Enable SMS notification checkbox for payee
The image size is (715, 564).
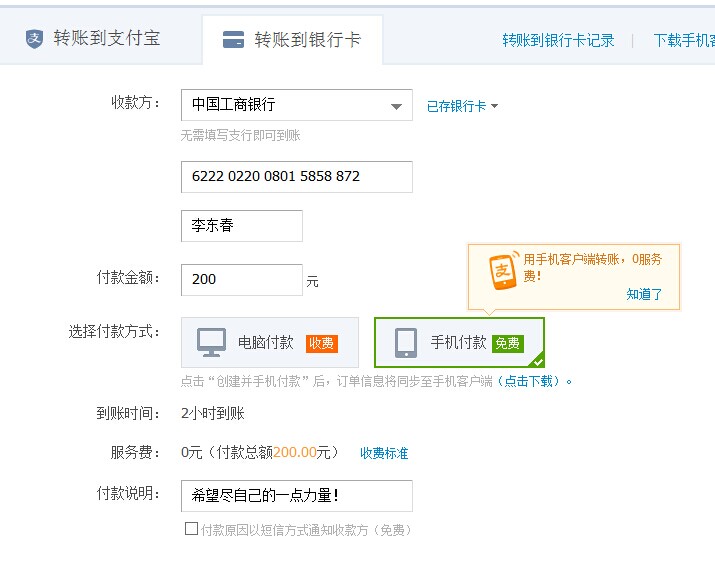click(191, 529)
